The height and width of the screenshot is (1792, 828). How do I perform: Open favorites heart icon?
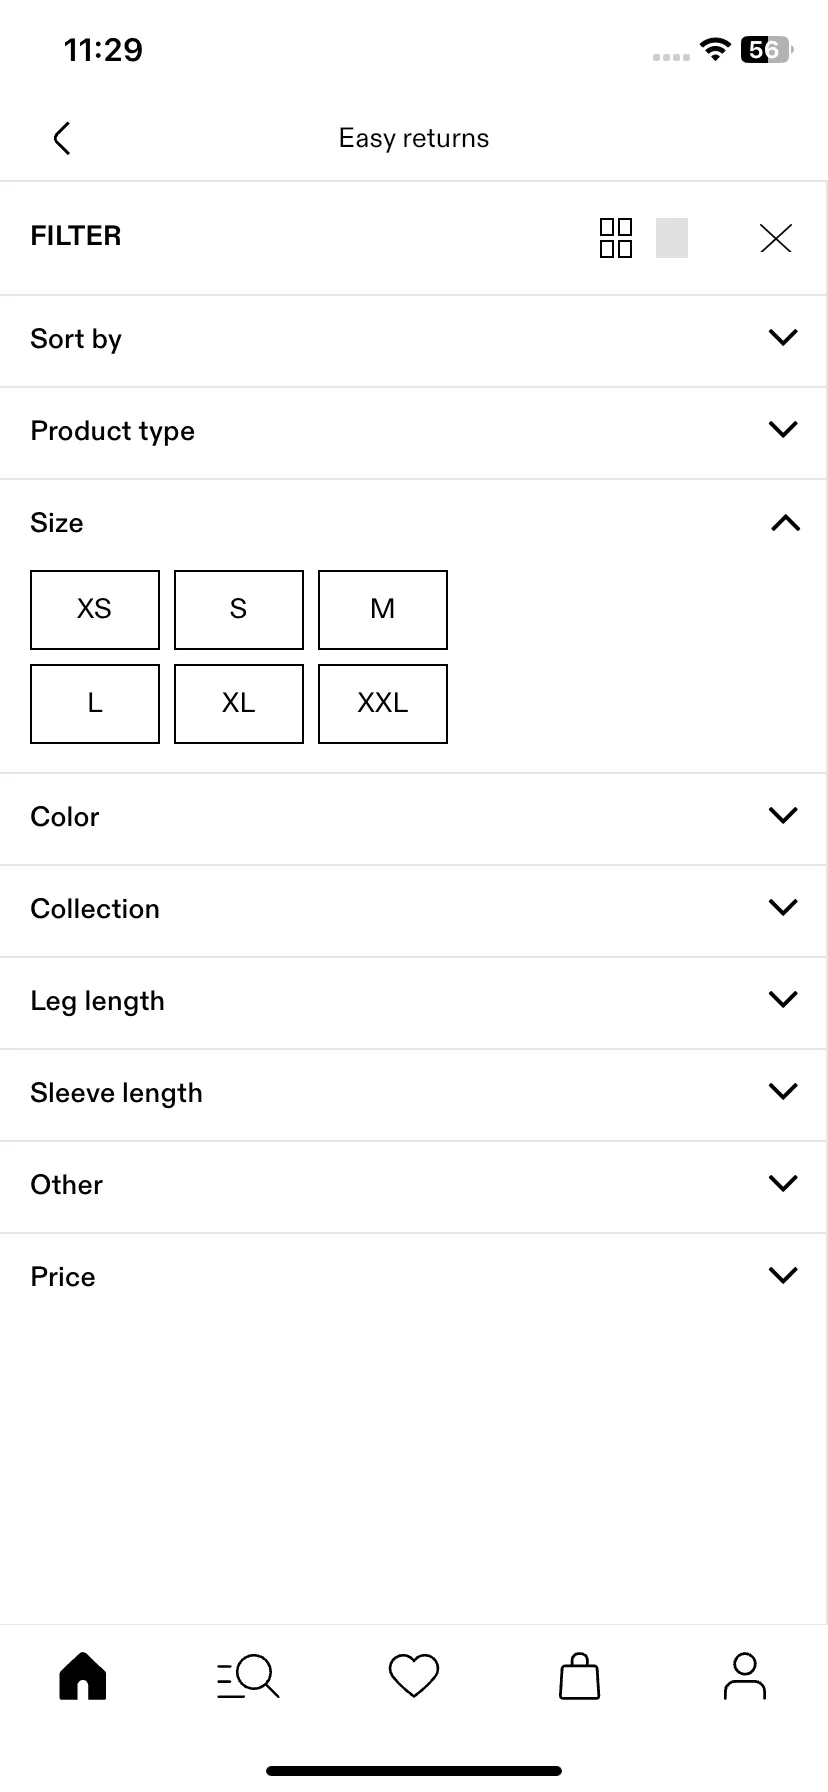coord(414,1676)
